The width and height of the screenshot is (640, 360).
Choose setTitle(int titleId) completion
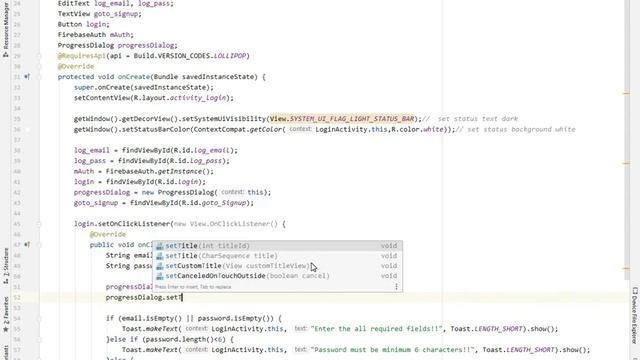[x=278, y=246]
